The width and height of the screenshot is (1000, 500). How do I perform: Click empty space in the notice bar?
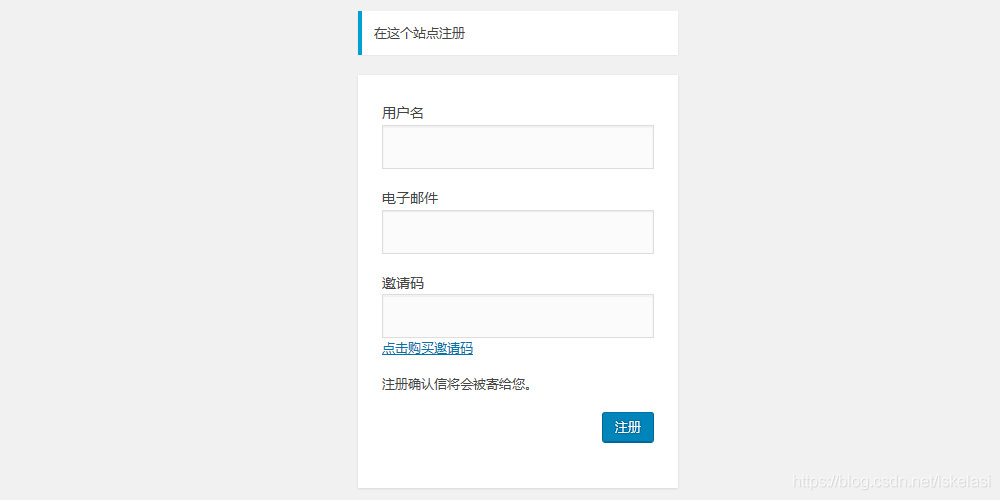click(580, 33)
